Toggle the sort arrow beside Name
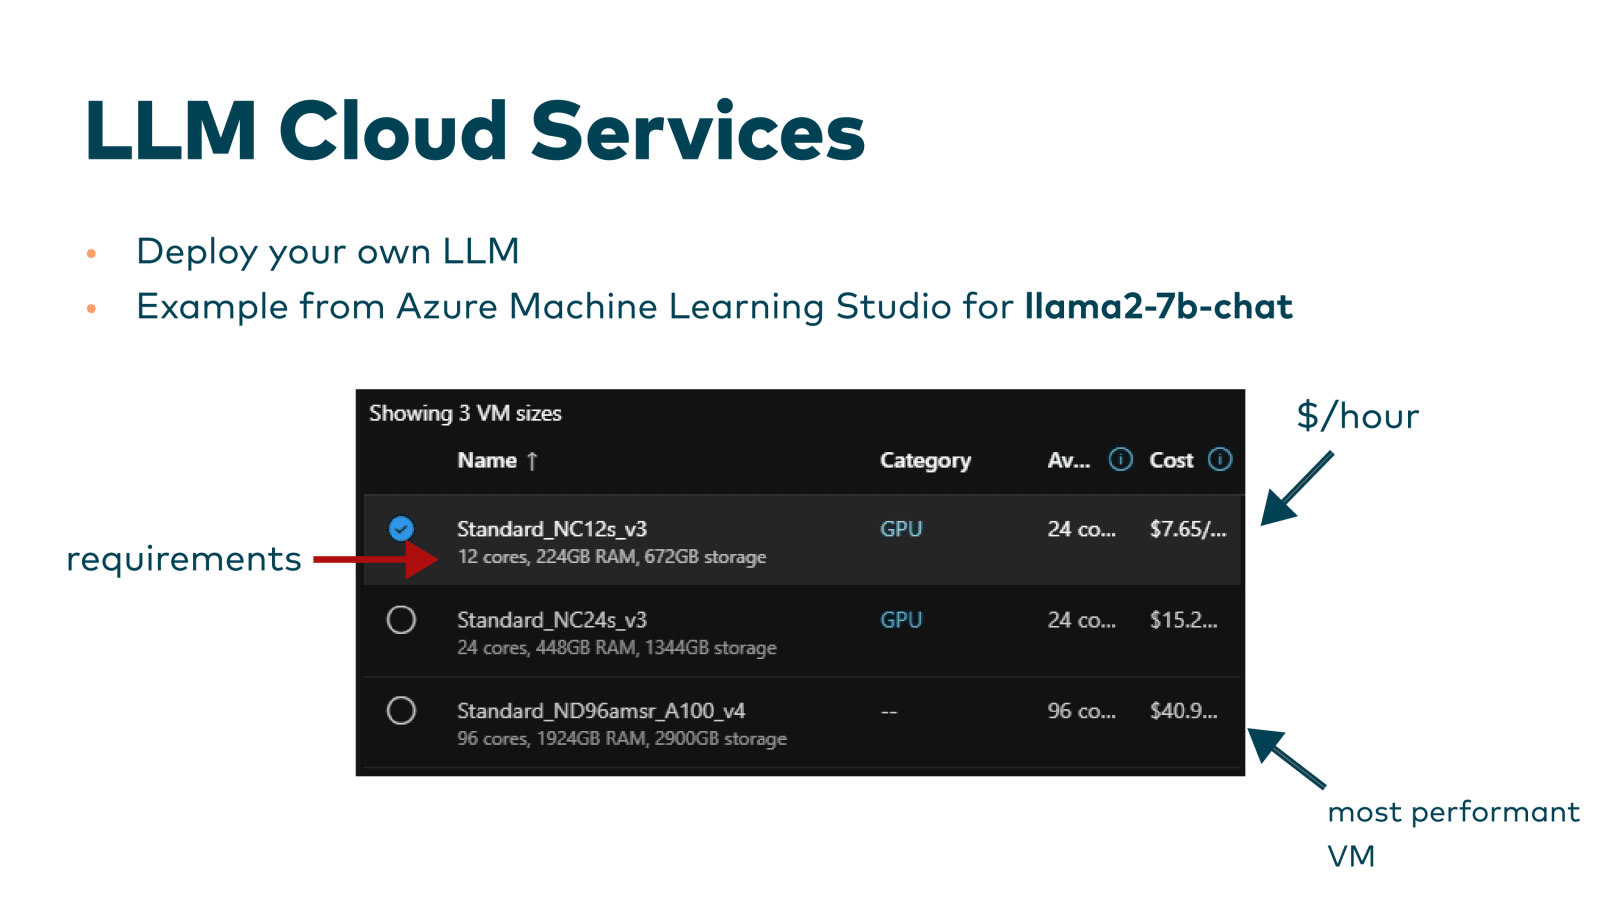 532,461
